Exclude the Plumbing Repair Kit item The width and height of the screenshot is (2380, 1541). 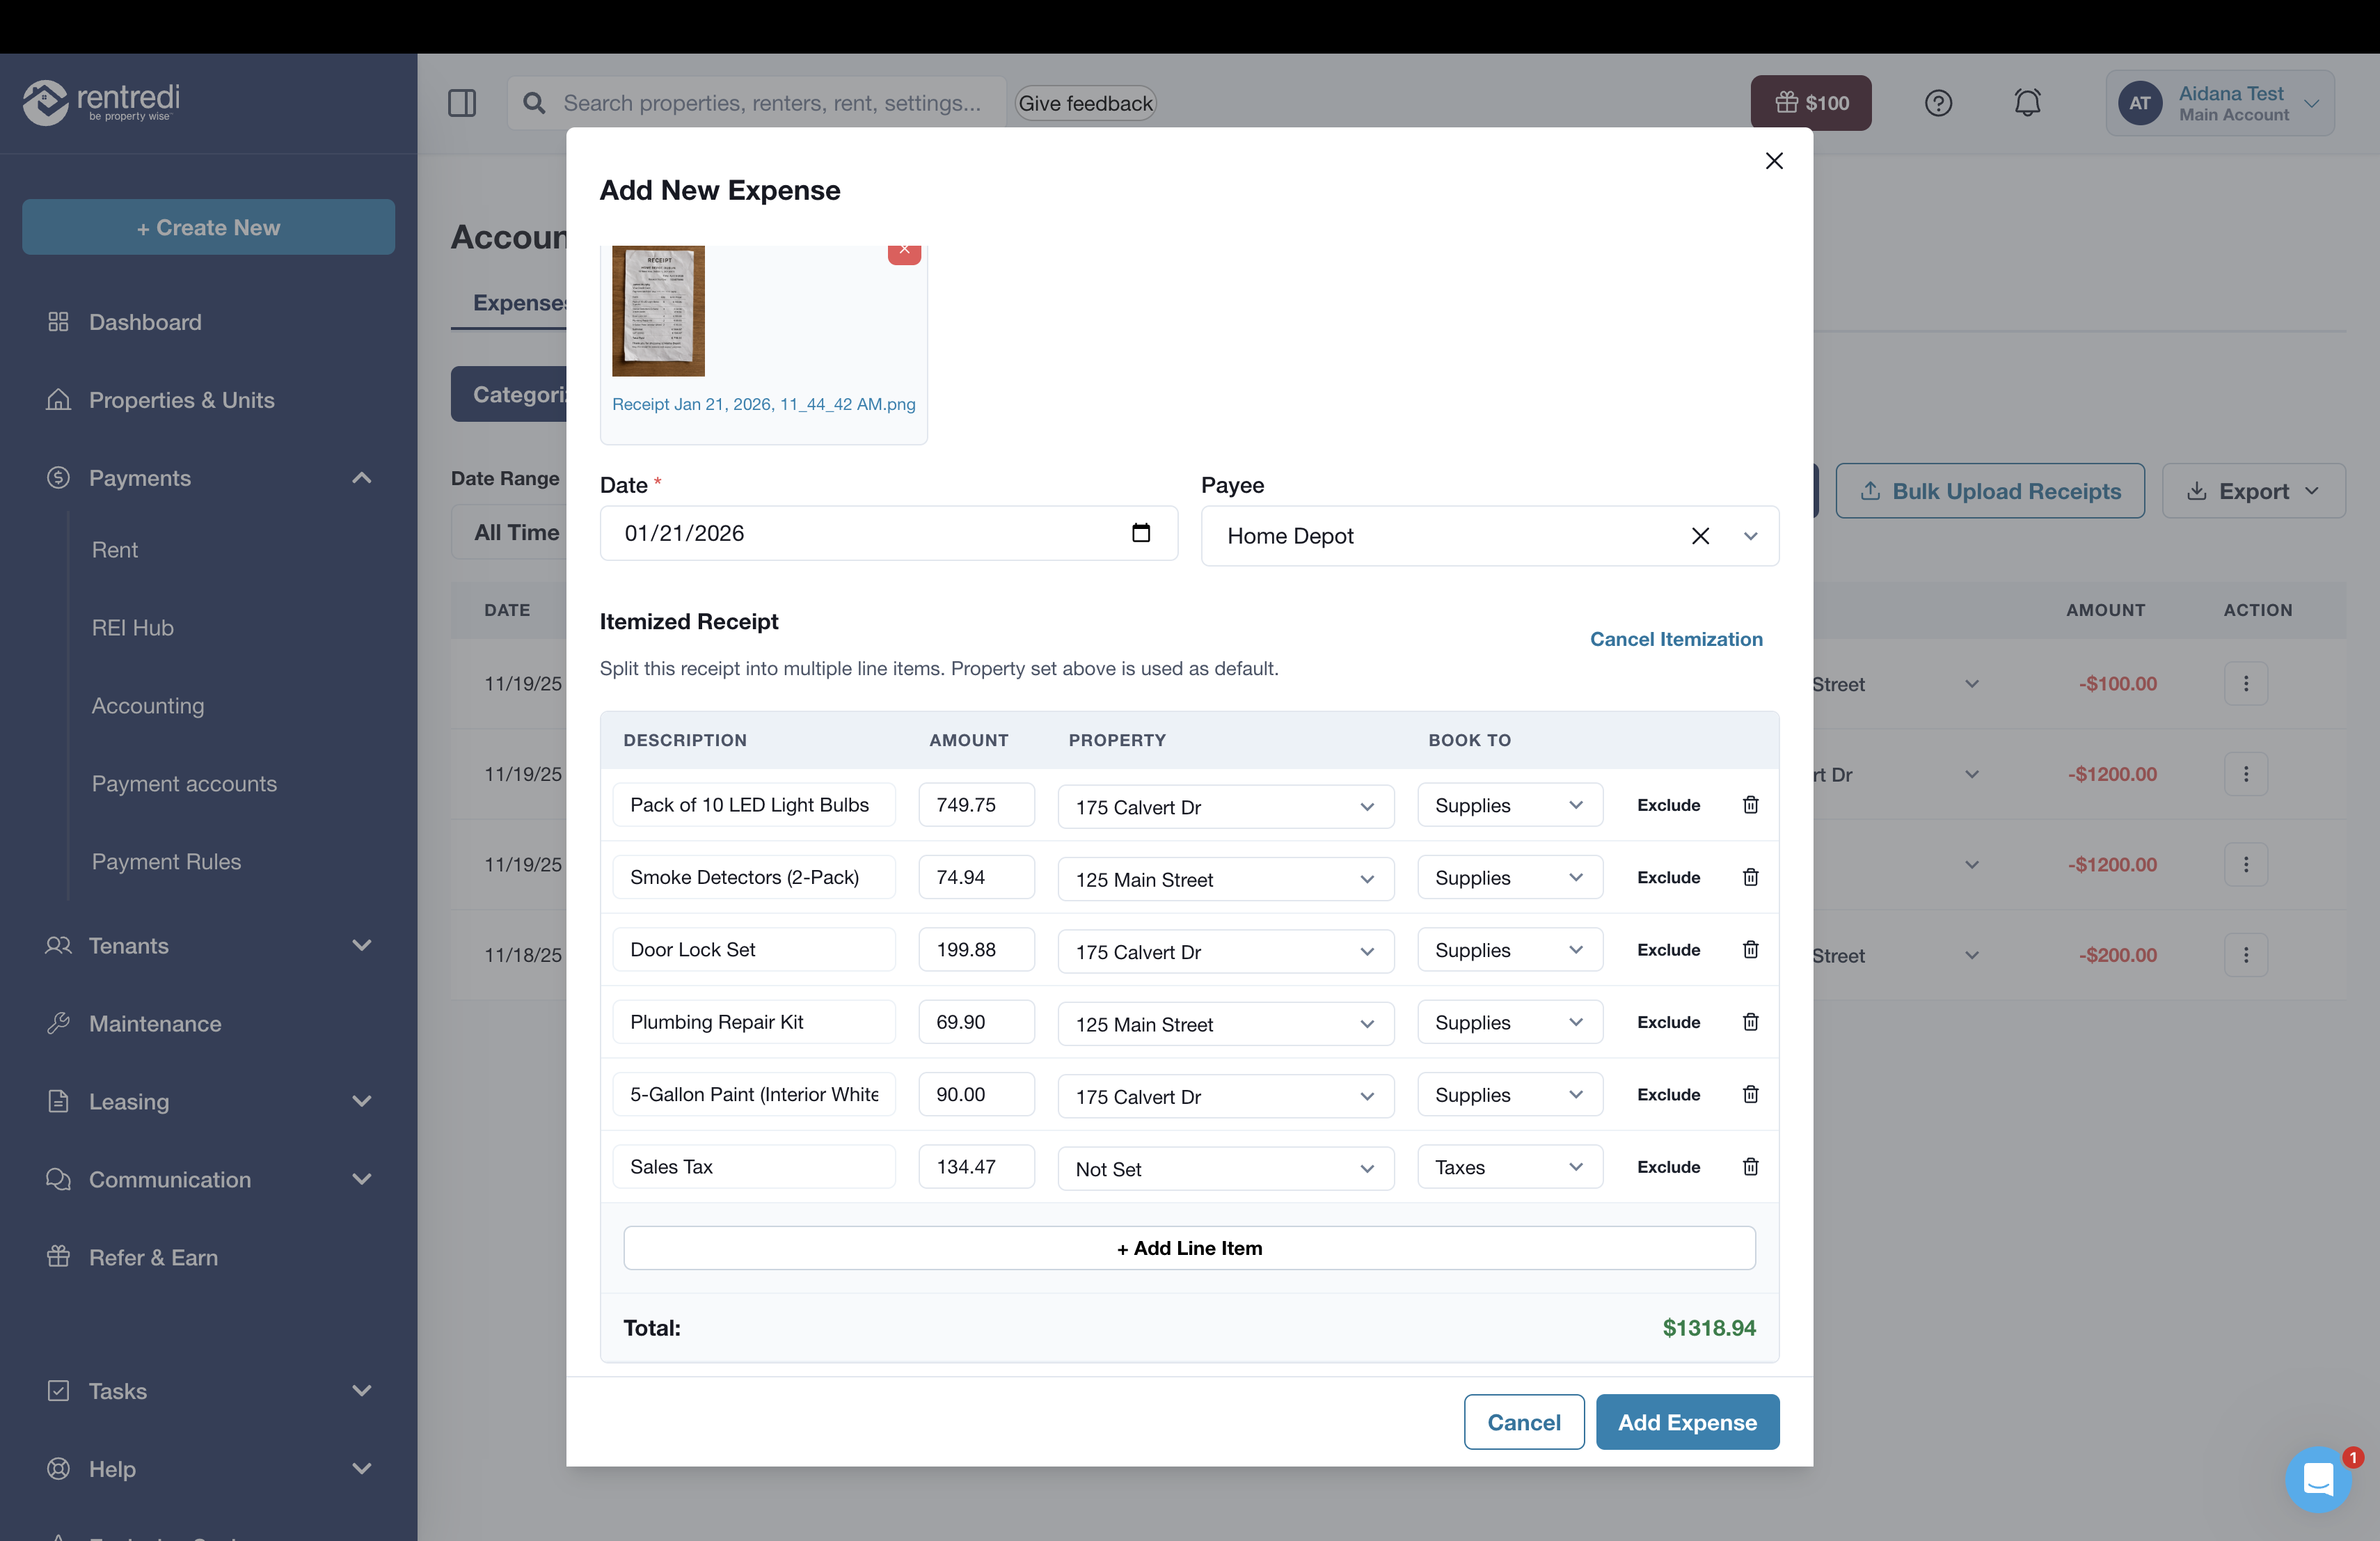point(1668,1021)
